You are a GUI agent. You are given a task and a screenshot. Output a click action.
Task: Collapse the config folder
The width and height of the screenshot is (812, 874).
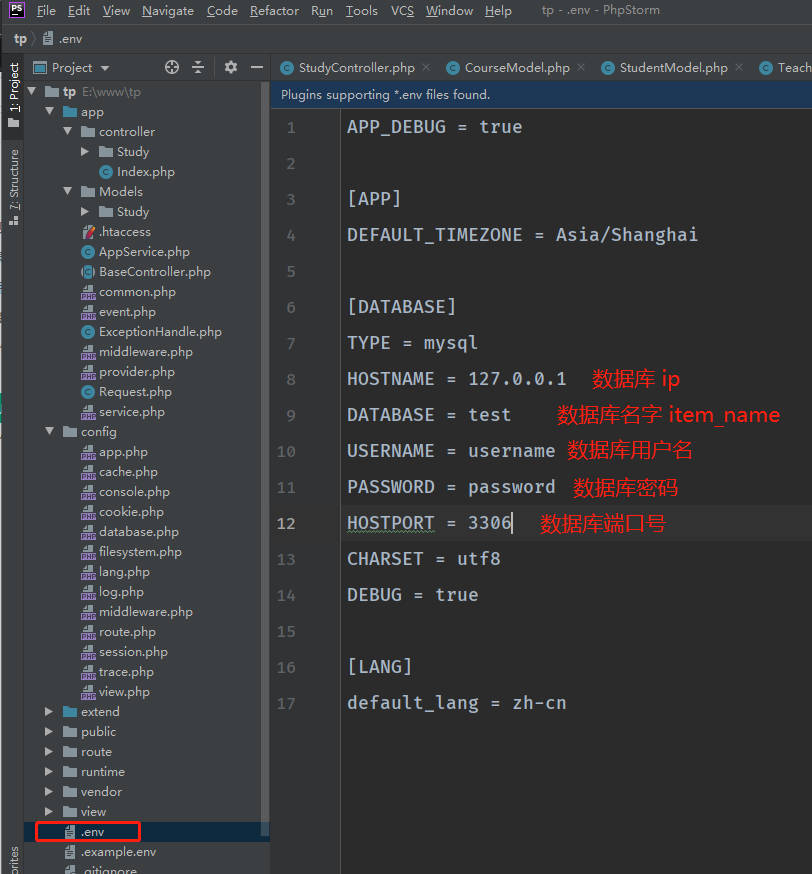point(50,431)
